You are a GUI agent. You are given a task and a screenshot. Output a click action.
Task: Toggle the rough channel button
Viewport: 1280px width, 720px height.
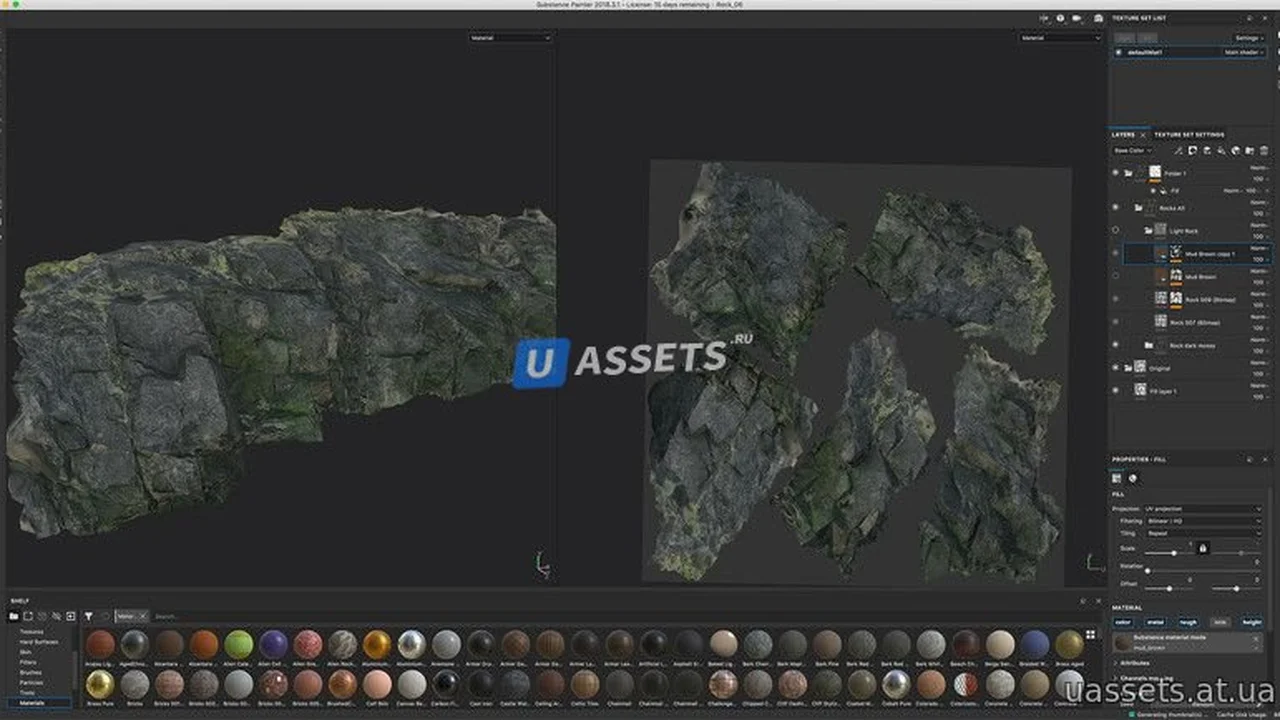tap(1188, 622)
